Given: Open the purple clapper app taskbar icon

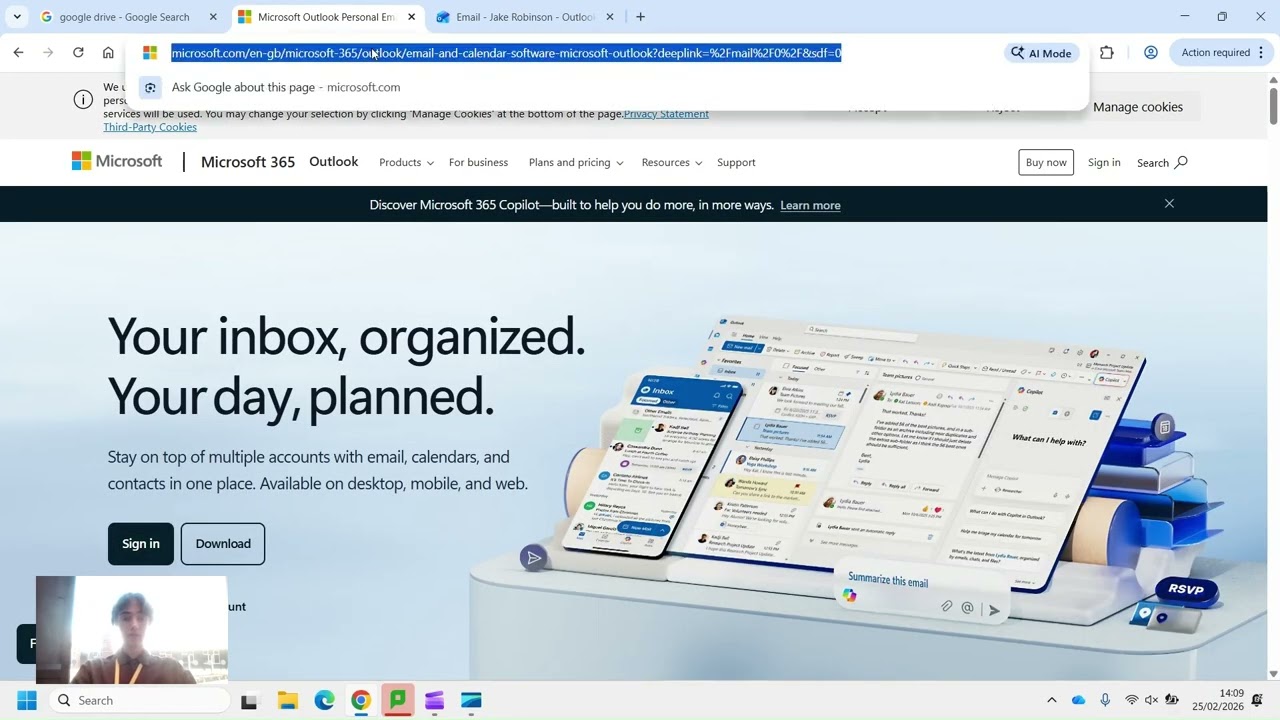Looking at the screenshot, I should [x=434, y=701].
